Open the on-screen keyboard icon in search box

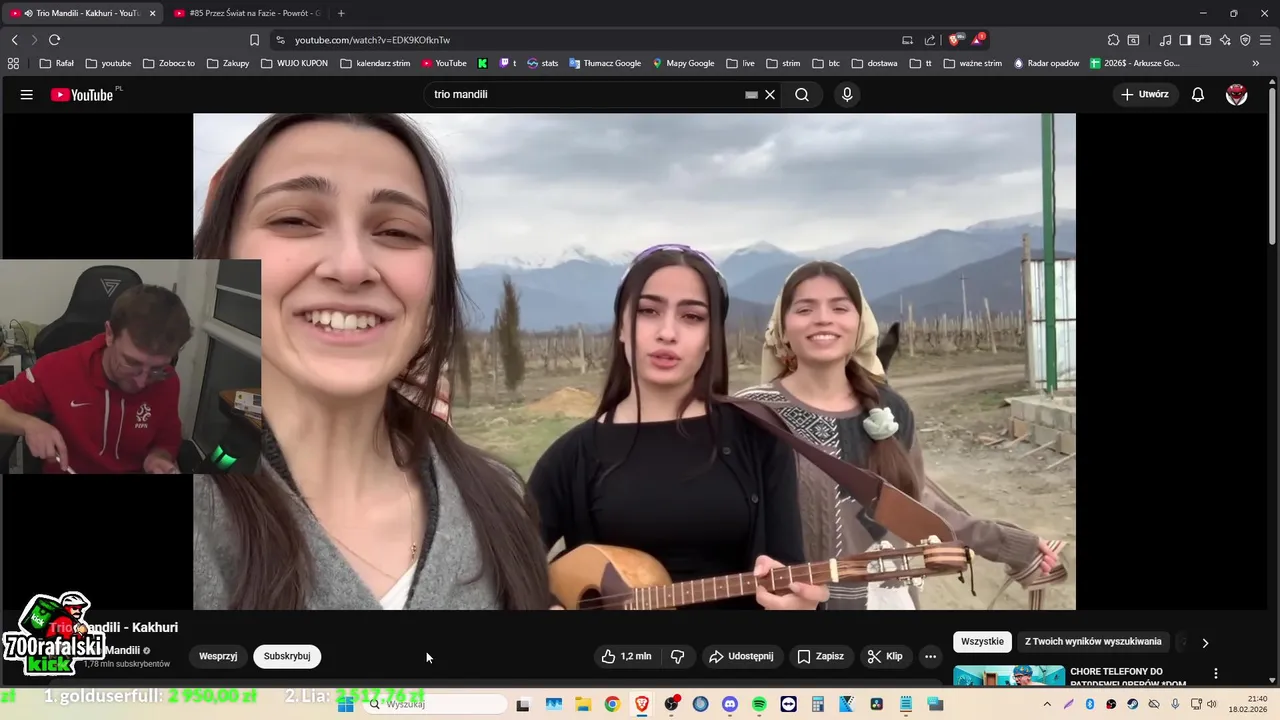pos(751,95)
